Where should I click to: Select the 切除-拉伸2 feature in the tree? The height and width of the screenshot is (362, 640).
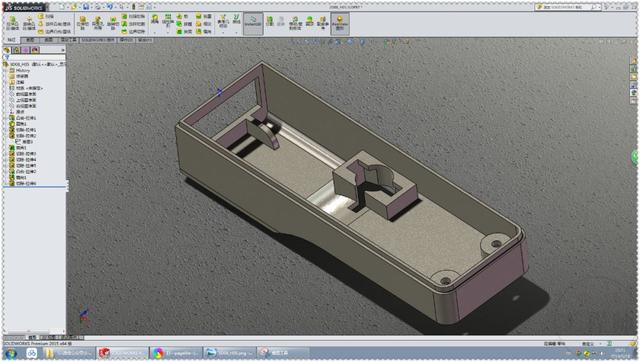[23, 135]
